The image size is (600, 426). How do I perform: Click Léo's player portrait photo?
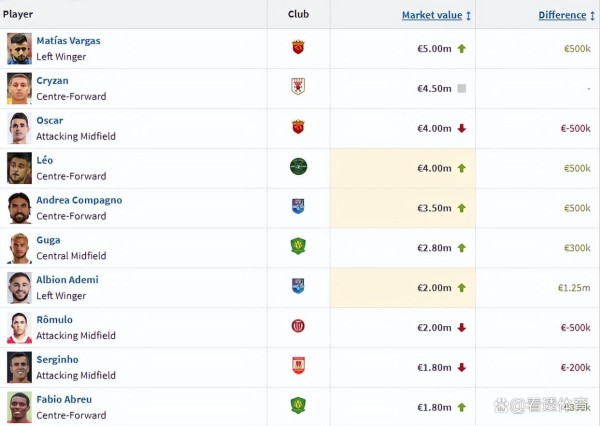19,168
